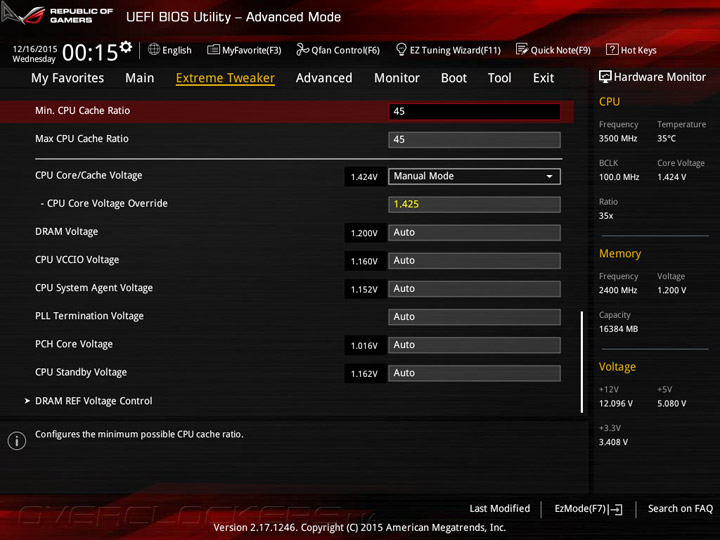This screenshot has height=540, width=720.
Task: Click the Hot Keys question mark icon
Action: [x=612, y=49]
